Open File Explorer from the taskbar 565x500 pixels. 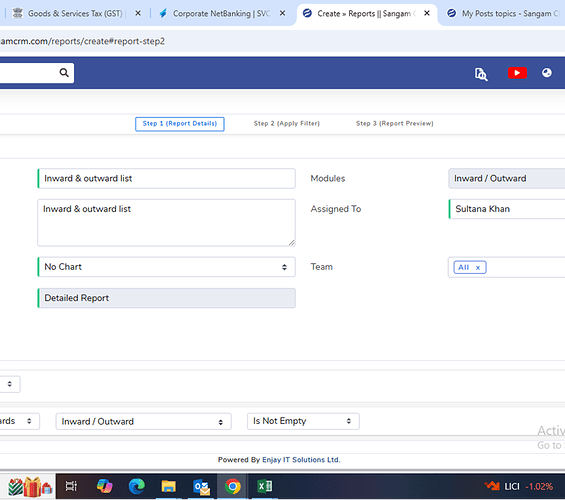coord(168,486)
